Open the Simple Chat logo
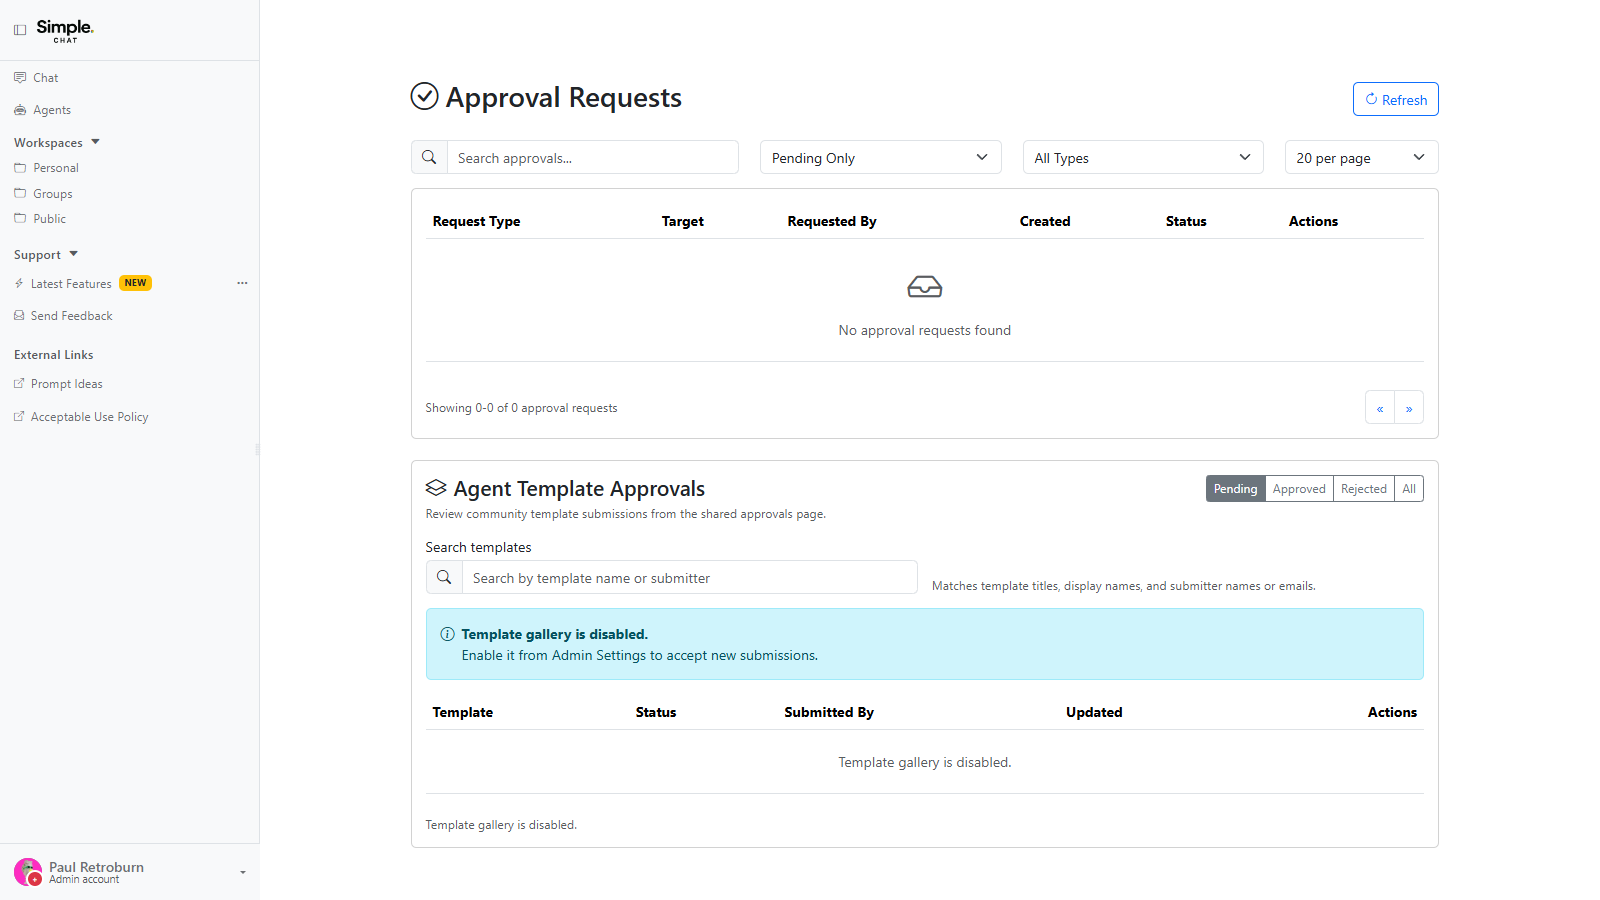The width and height of the screenshot is (1600, 900). click(x=65, y=30)
